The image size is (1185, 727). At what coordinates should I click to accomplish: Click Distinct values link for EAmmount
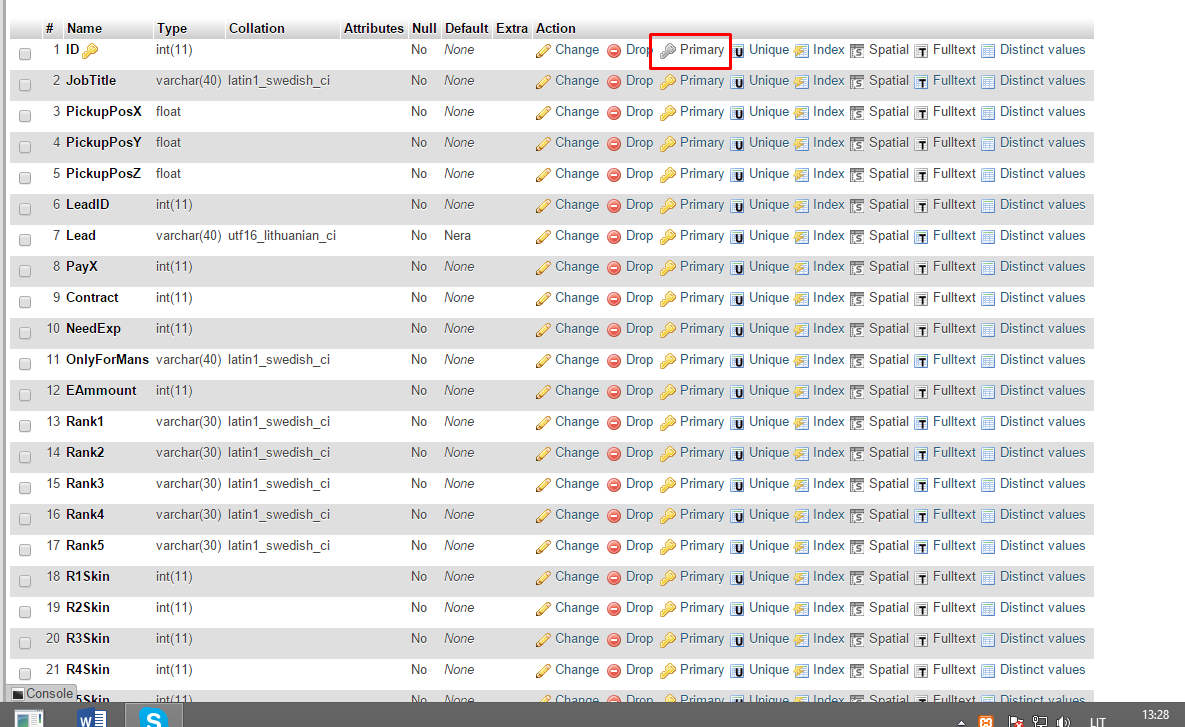1042,391
